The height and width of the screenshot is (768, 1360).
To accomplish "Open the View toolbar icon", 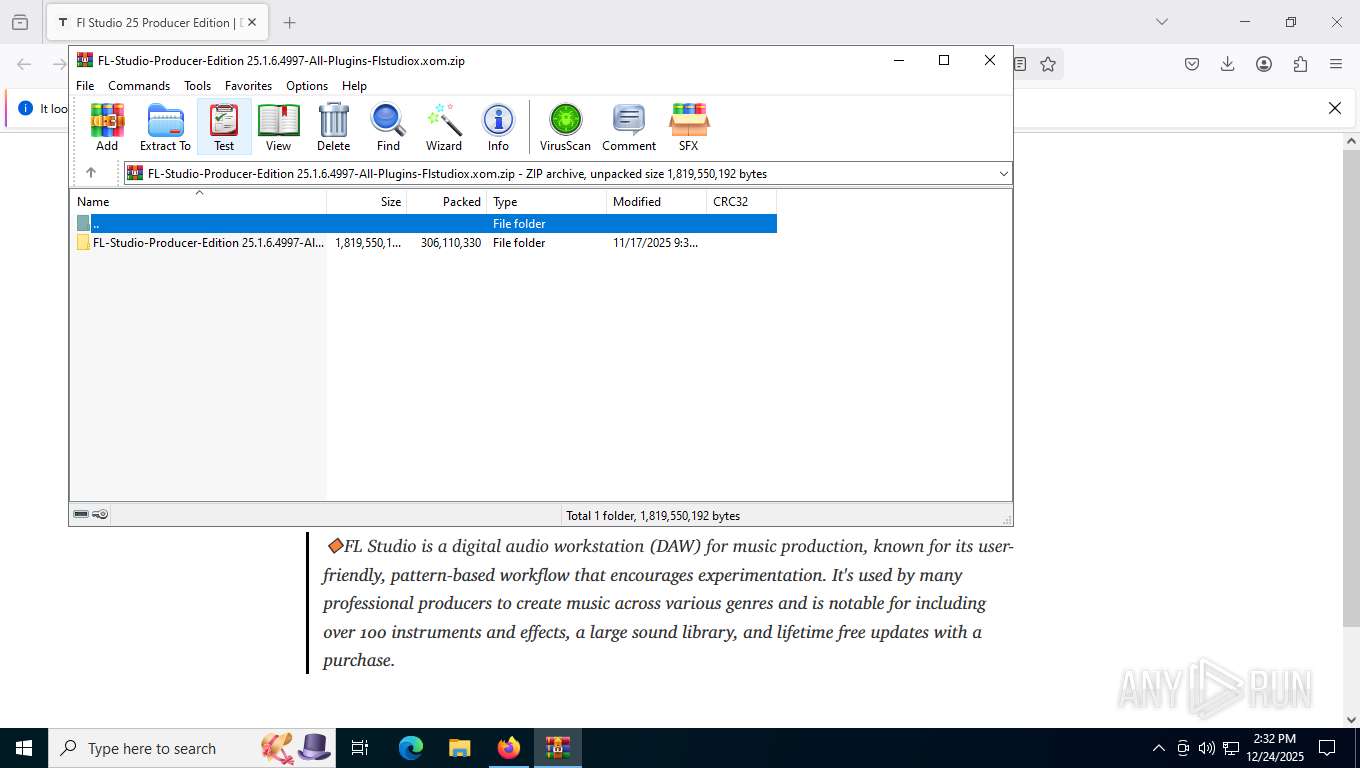I will click(x=278, y=127).
